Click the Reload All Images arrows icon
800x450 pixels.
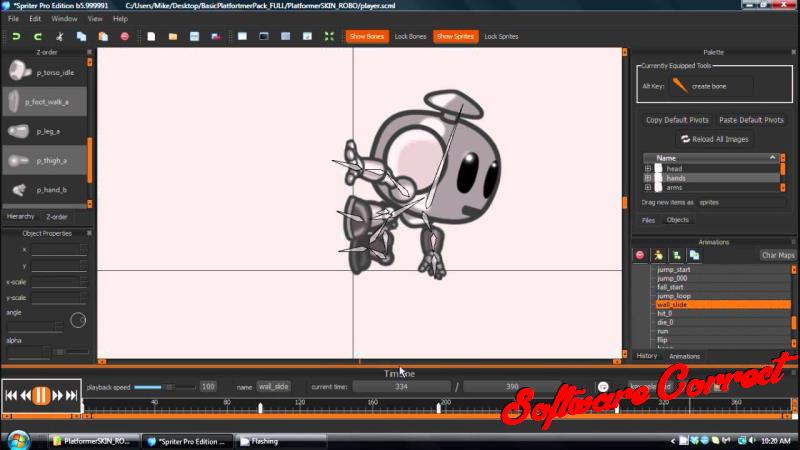pos(685,139)
